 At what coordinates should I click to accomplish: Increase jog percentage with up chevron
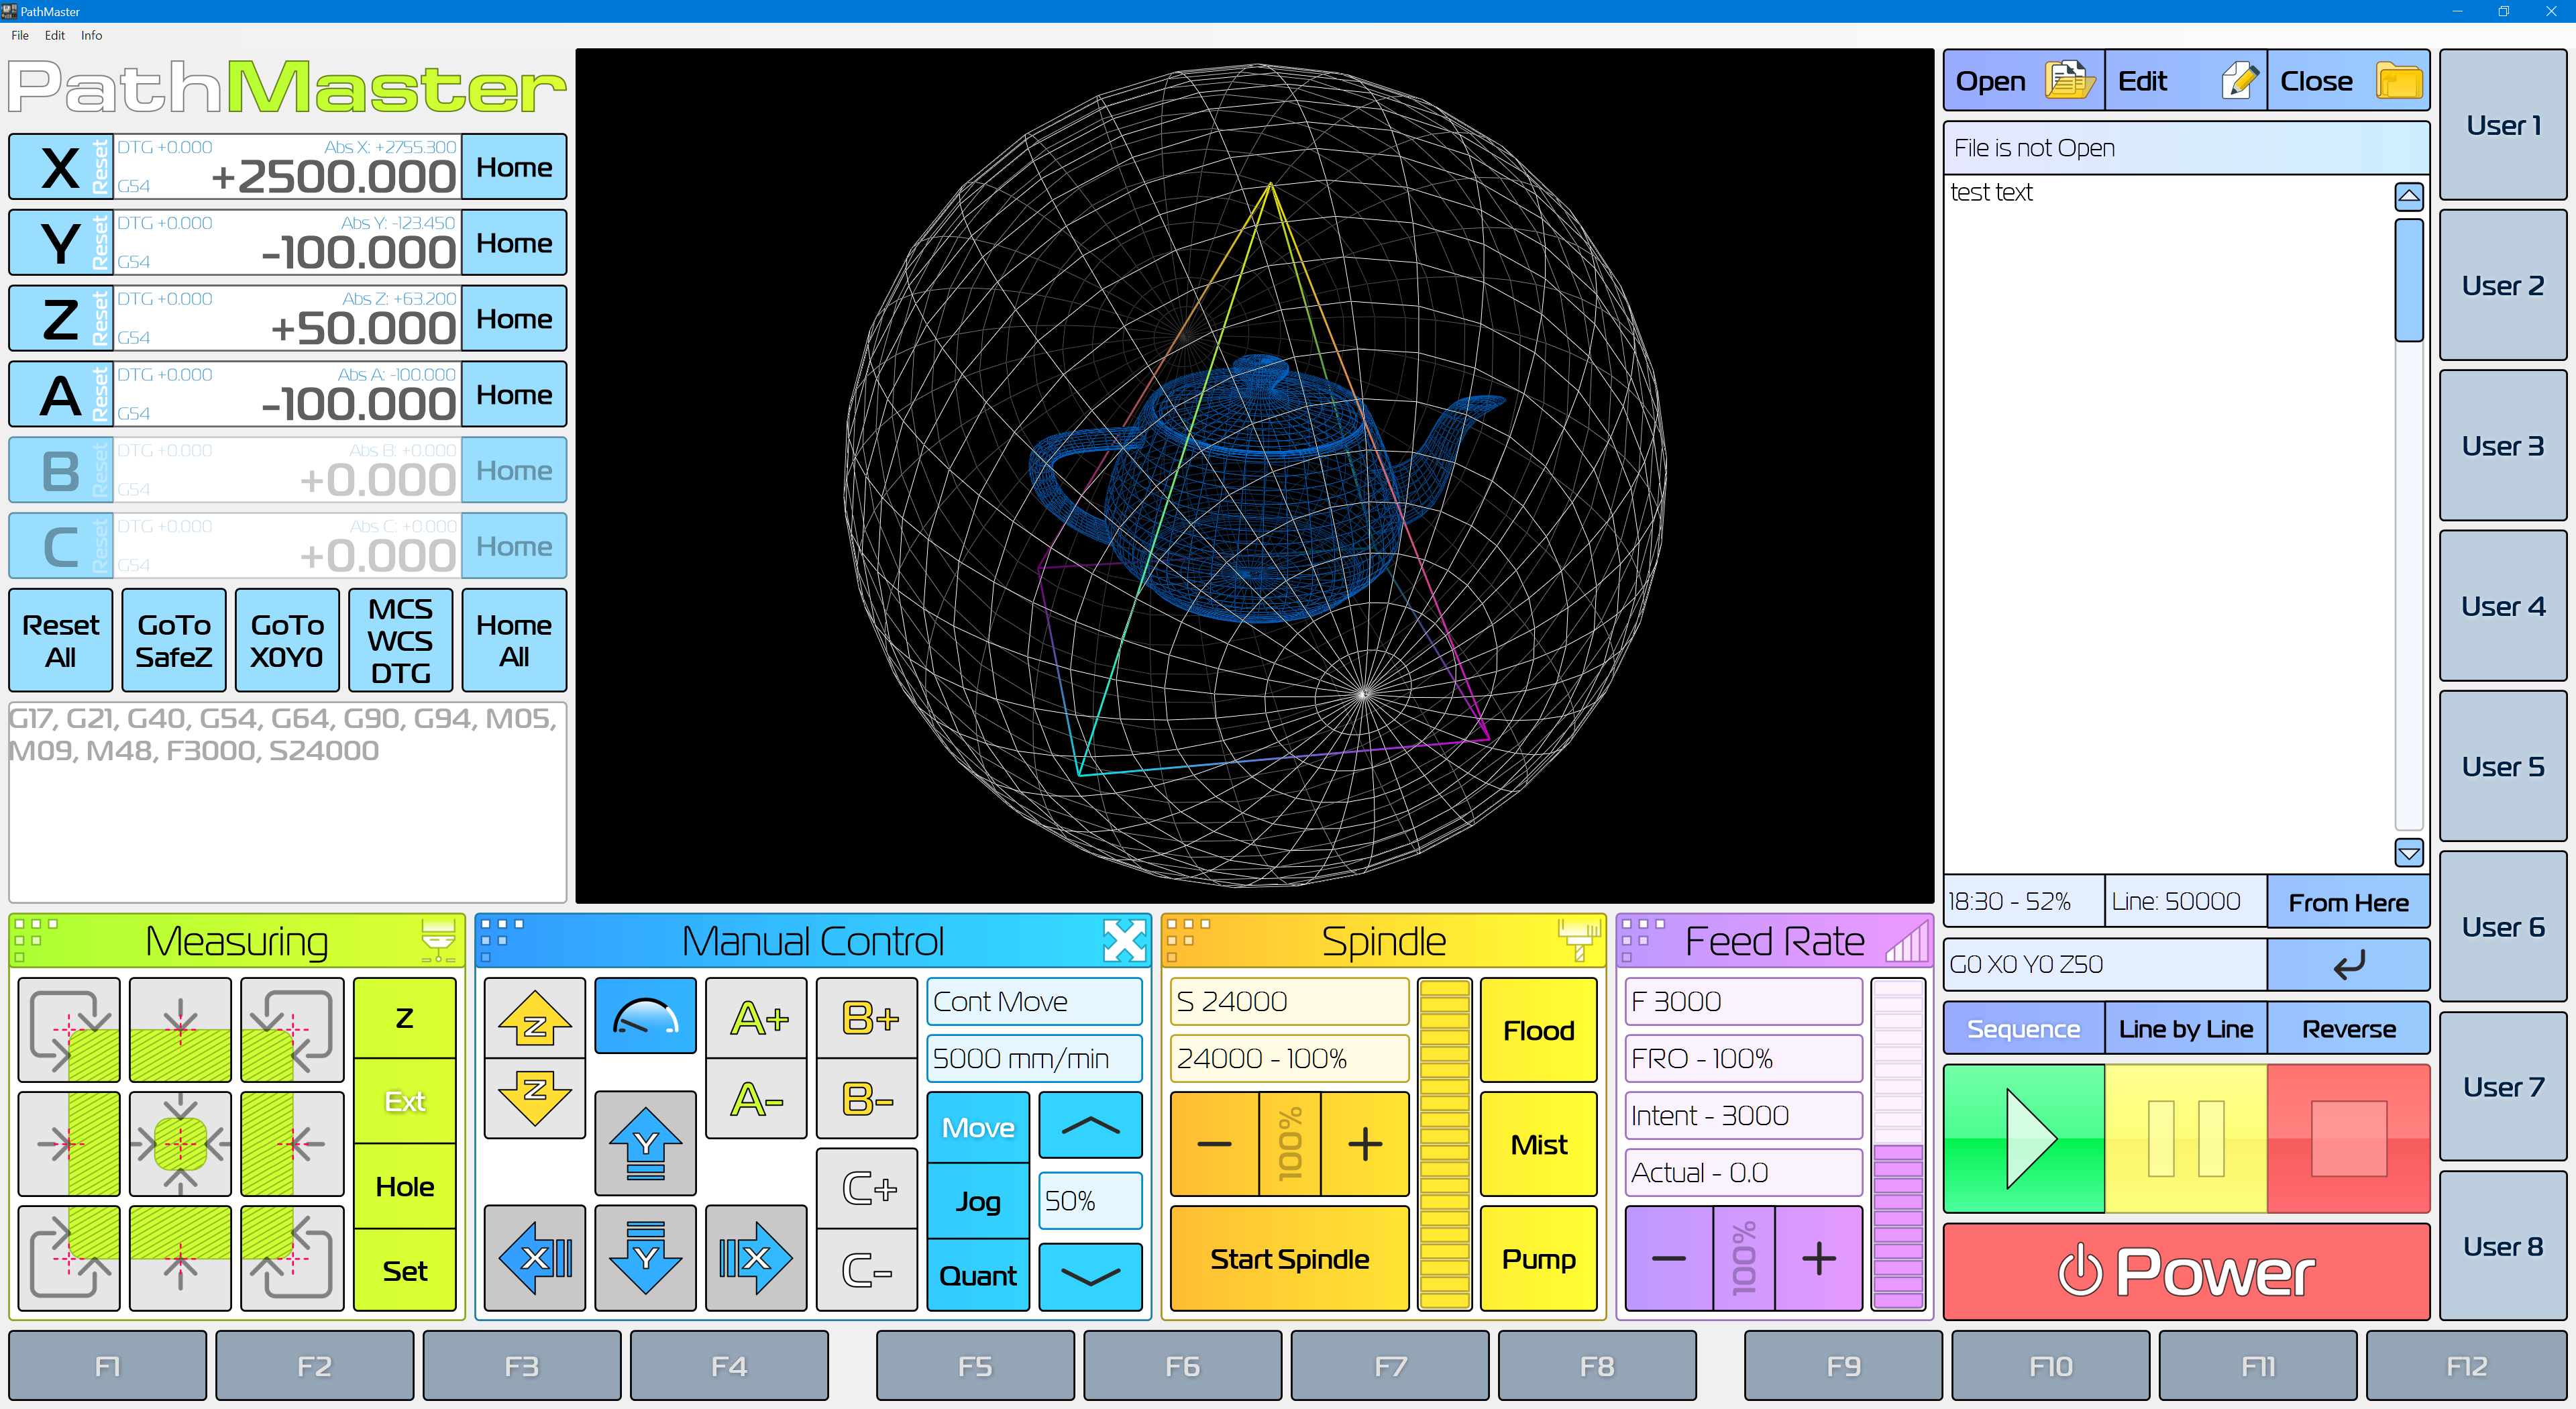[1090, 1126]
